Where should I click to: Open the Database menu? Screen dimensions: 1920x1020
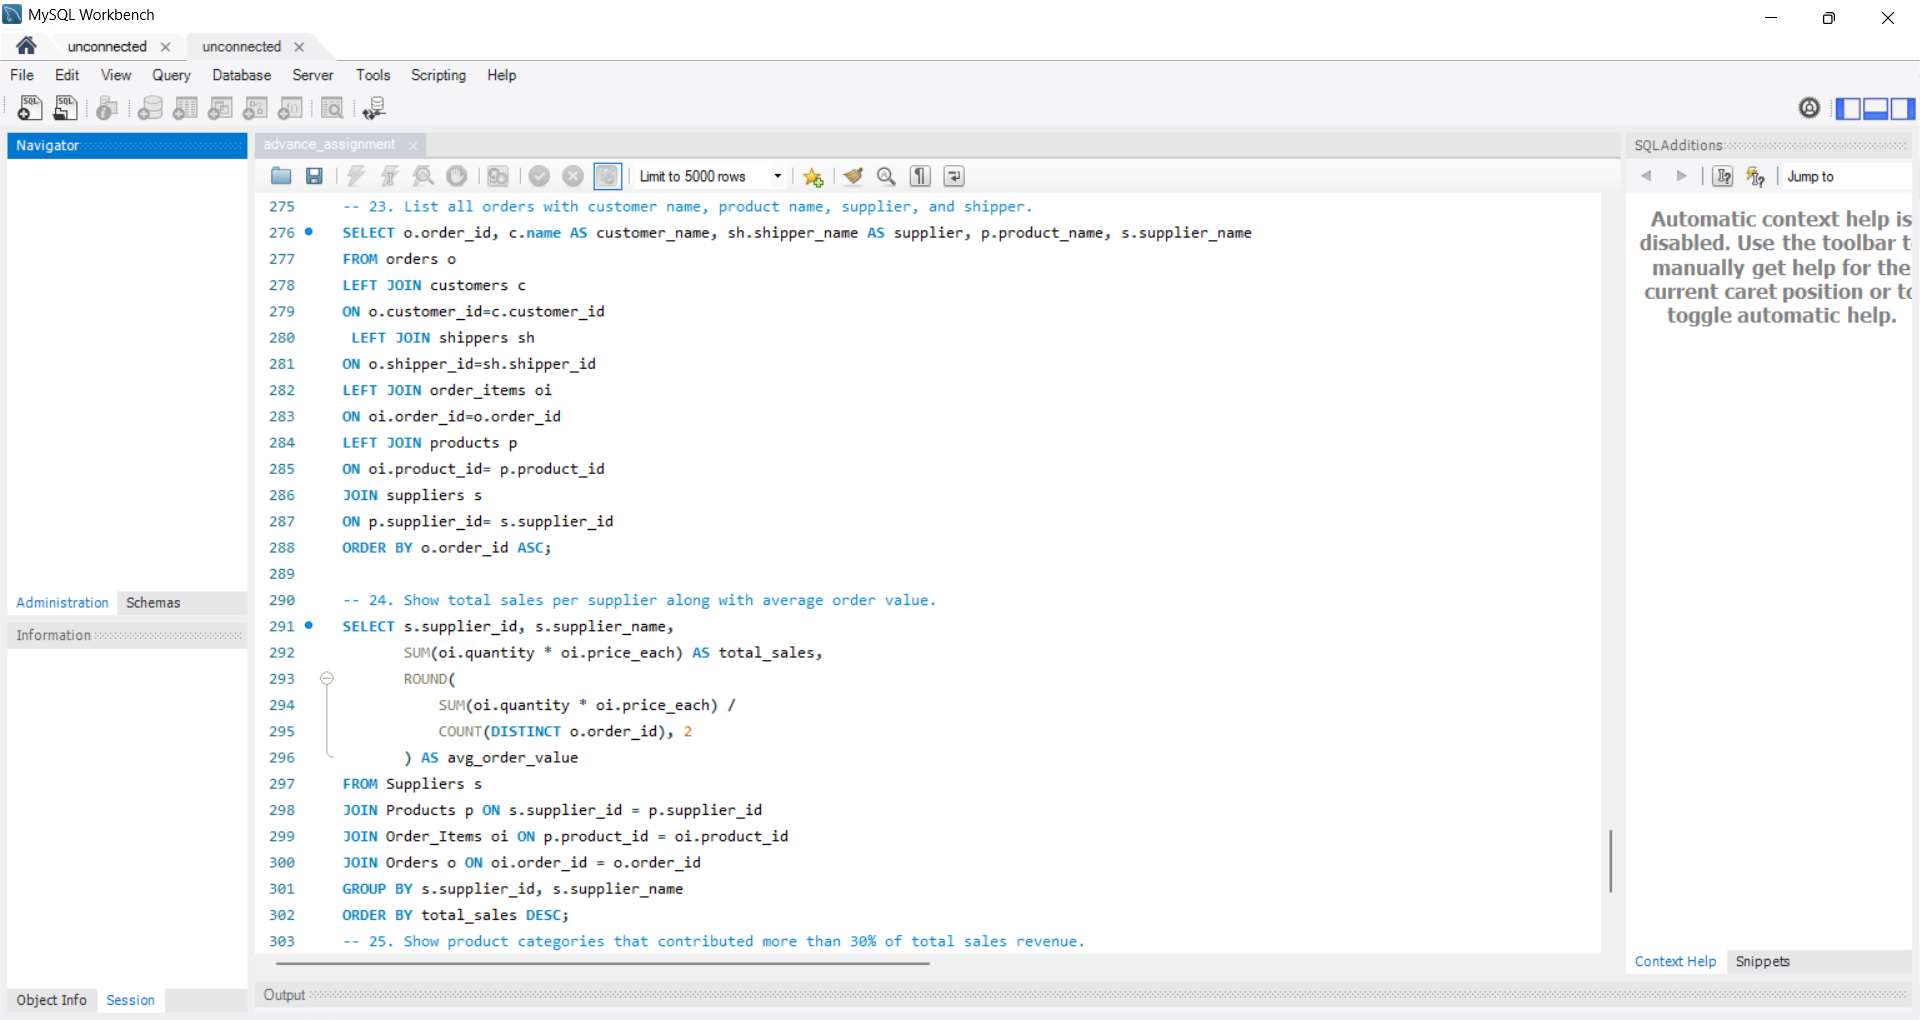(x=241, y=75)
